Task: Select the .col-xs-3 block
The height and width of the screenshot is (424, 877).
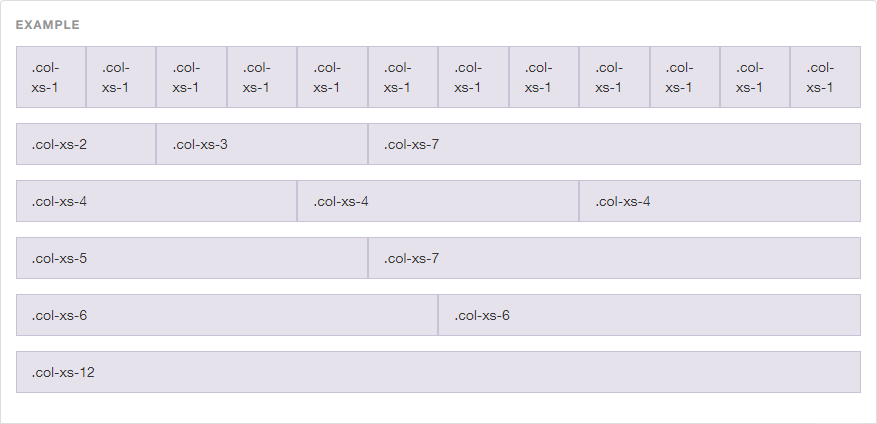Action: pyautogui.click(x=262, y=144)
